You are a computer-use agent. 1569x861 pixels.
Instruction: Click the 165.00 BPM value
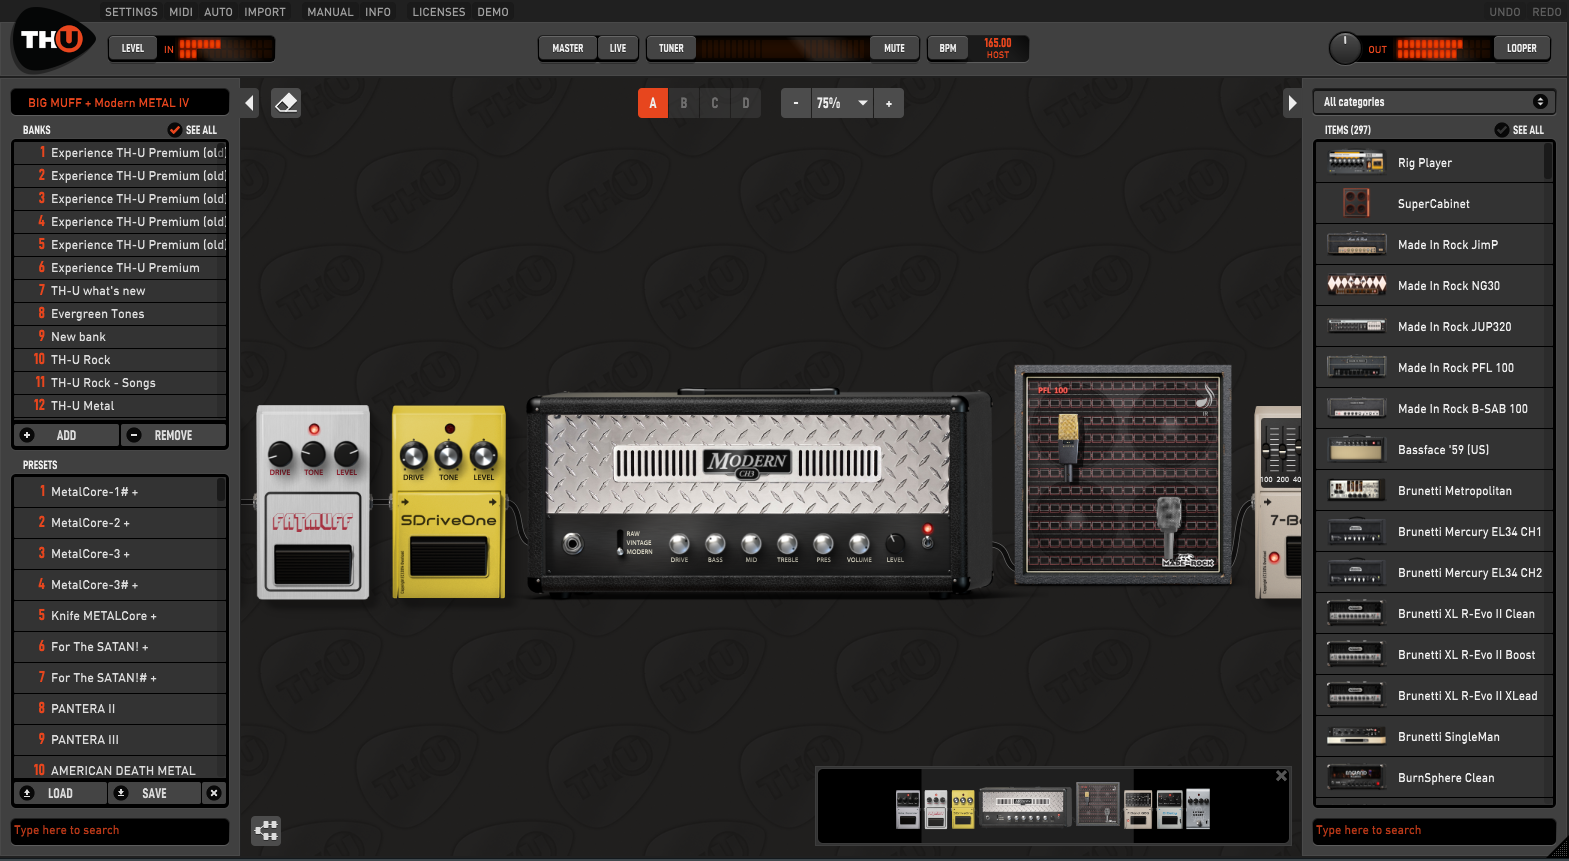(998, 43)
